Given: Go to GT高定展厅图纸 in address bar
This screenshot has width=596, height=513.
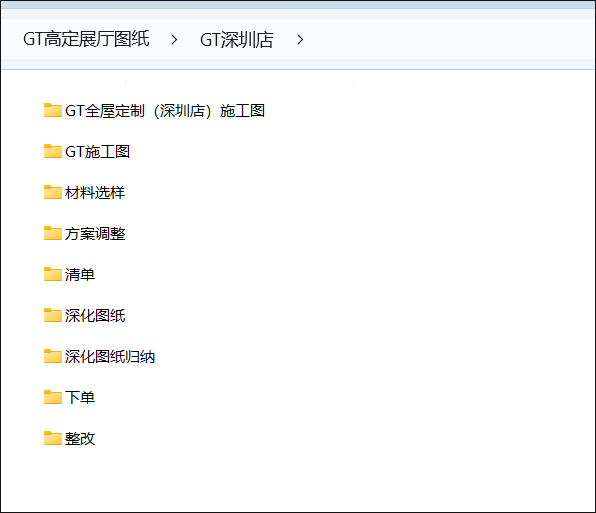Looking at the screenshot, I should click(86, 39).
